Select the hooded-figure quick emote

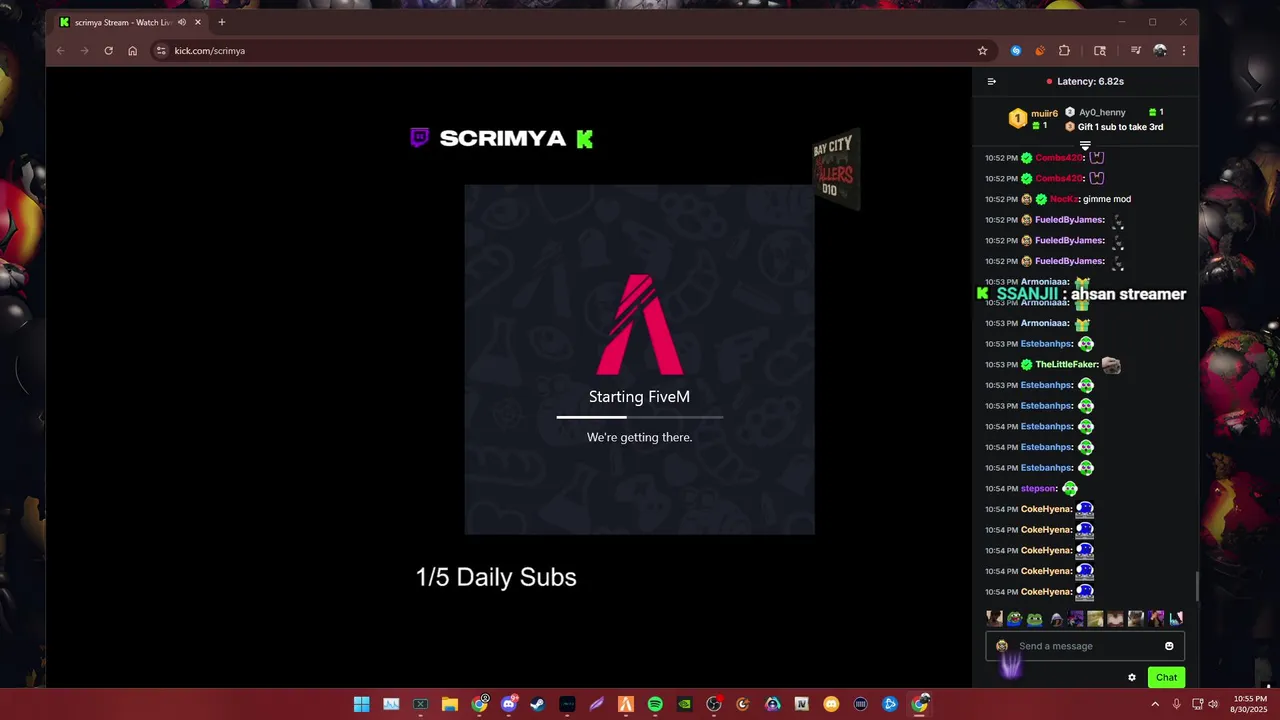pyautogui.click(x=1056, y=619)
